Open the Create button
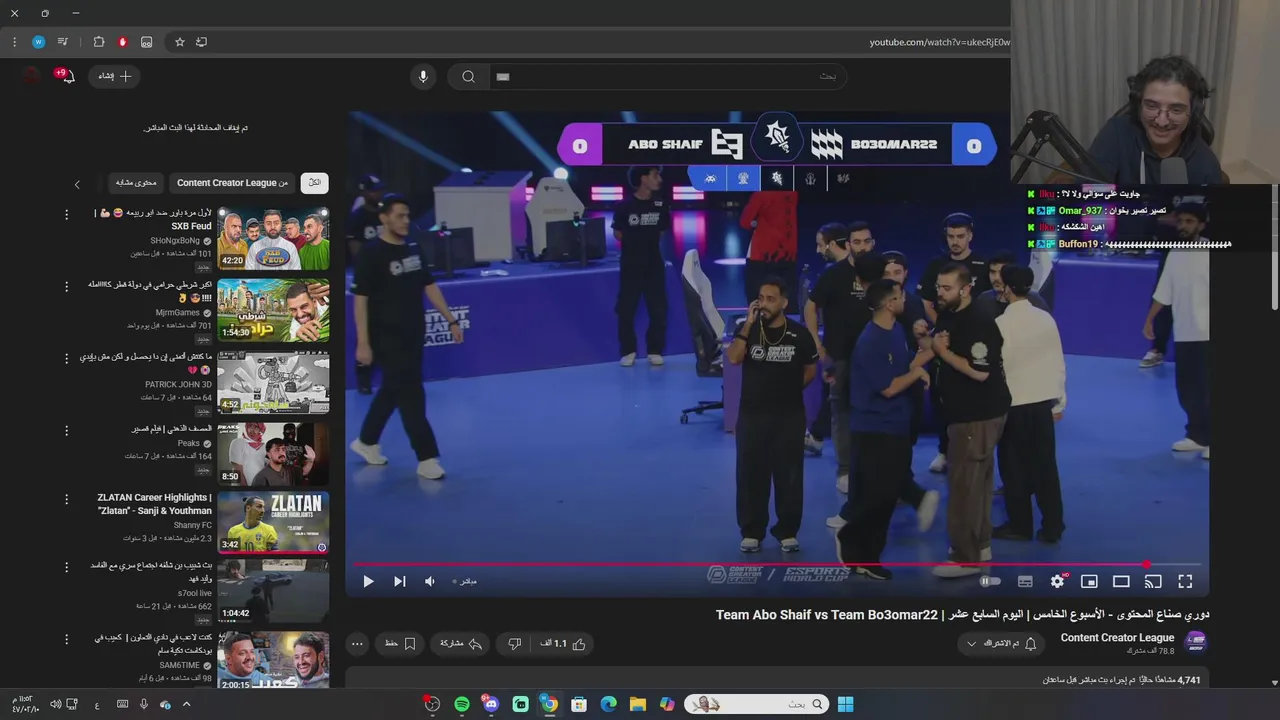This screenshot has height=720, width=1280. pyautogui.click(x=114, y=76)
